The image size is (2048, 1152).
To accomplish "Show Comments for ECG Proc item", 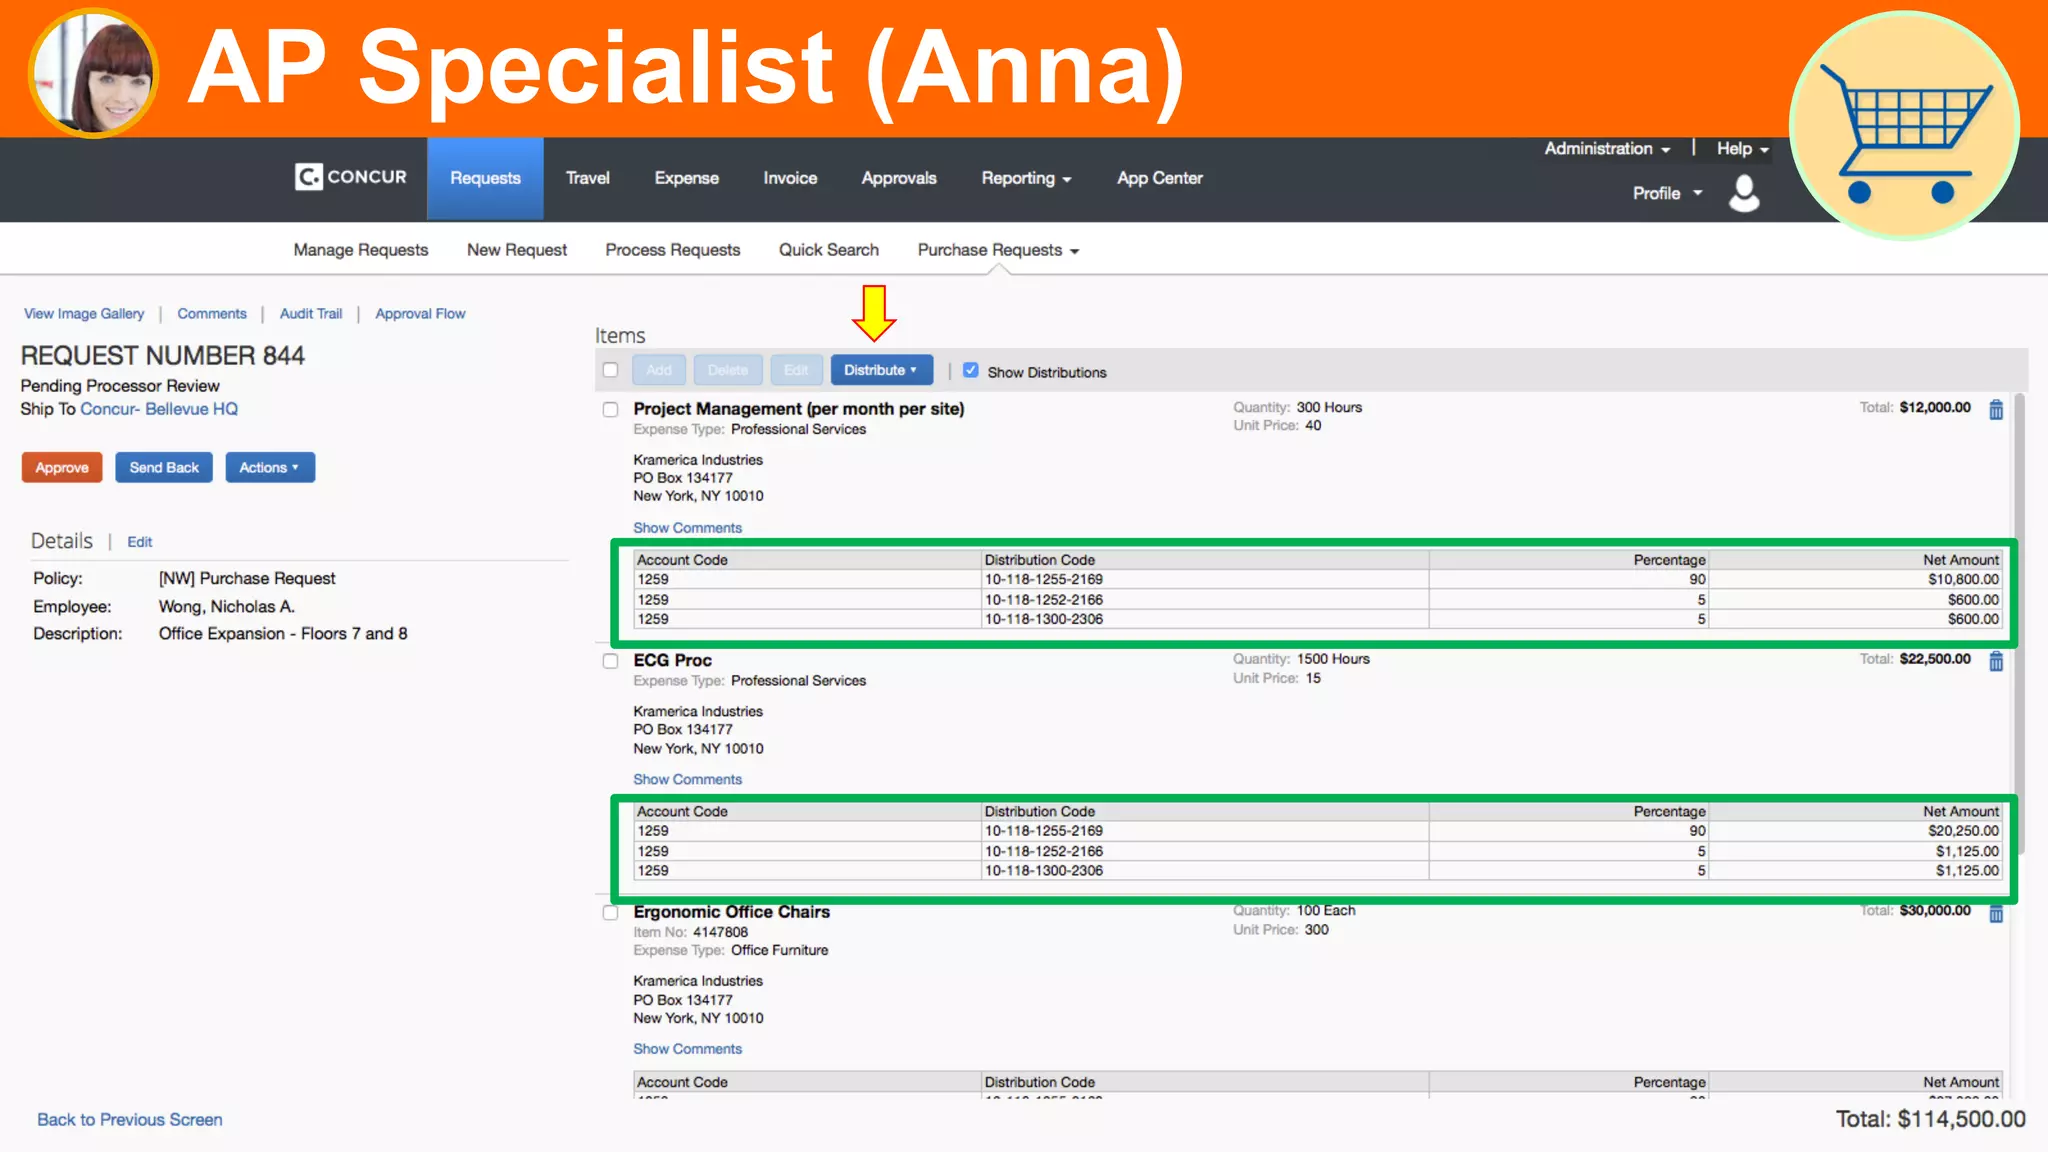I will 688,779.
